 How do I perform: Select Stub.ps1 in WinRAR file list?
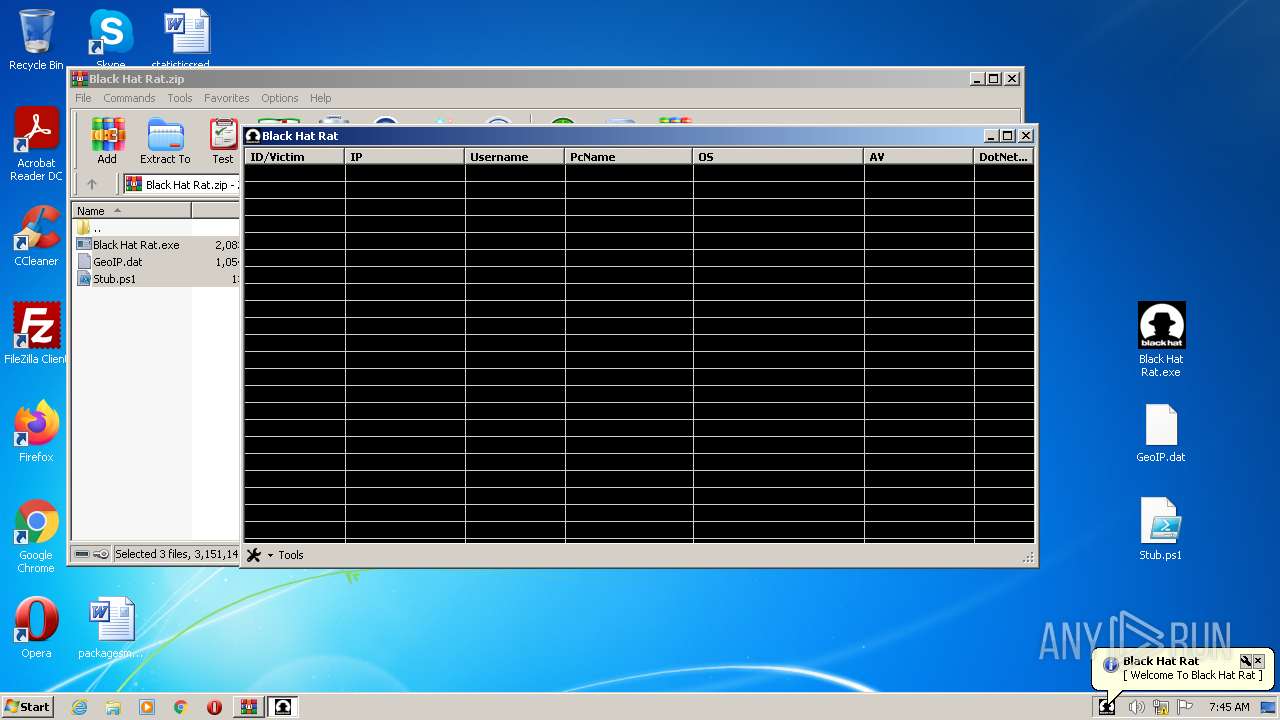(x=157, y=279)
